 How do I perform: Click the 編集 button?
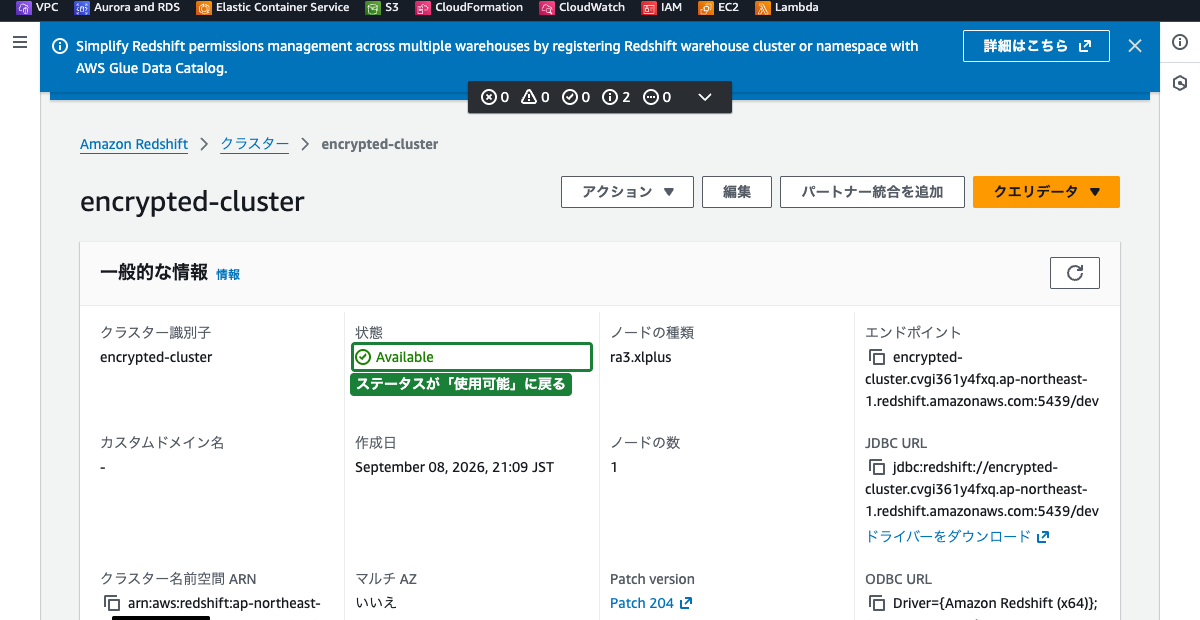(737, 192)
